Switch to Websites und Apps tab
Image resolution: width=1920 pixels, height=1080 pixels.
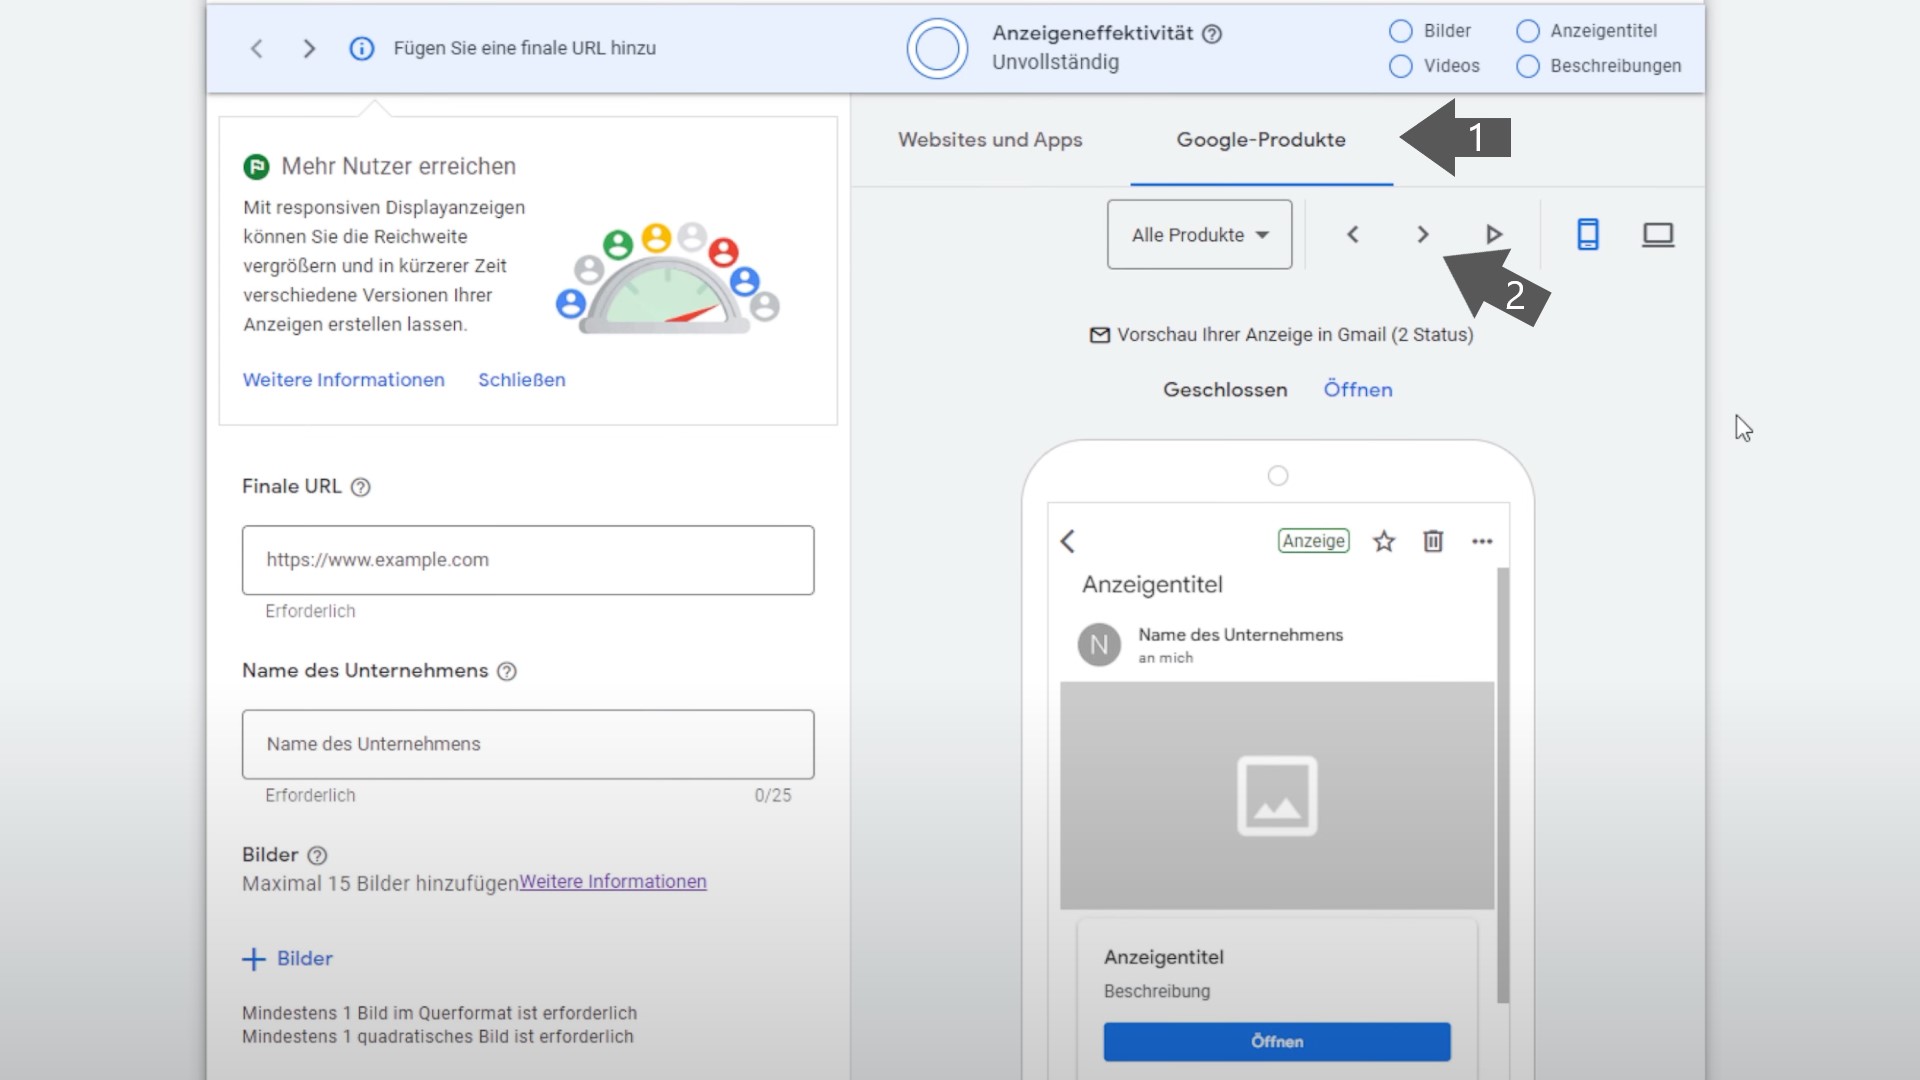point(990,140)
